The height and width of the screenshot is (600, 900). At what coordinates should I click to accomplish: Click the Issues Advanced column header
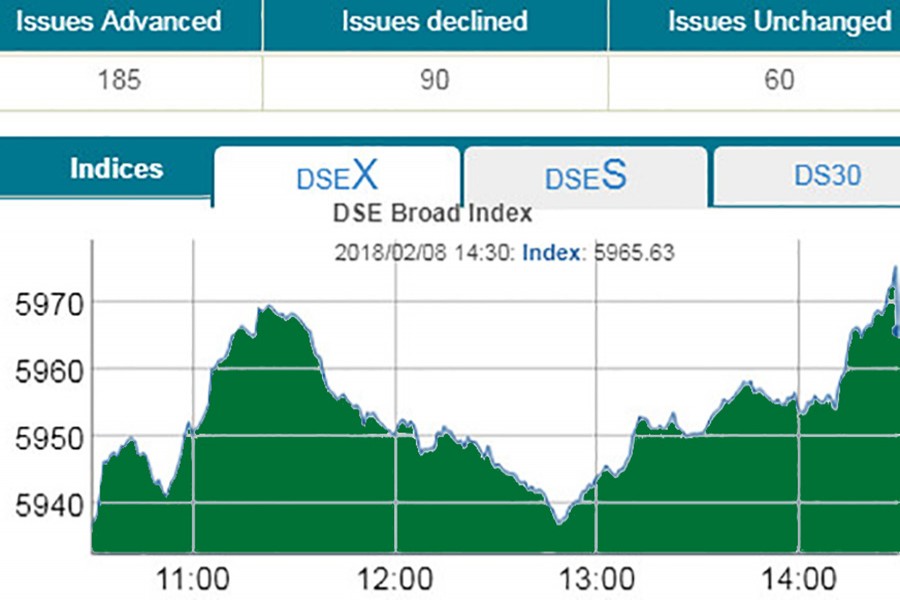[119, 21]
